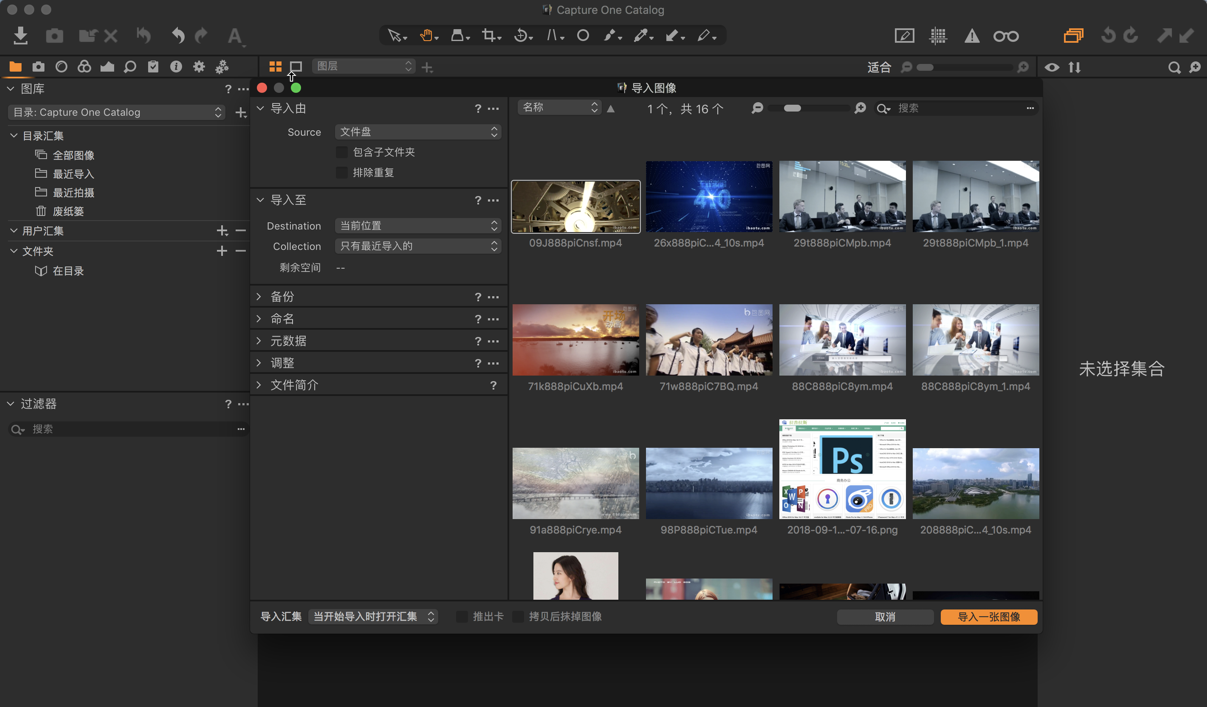Check the 拷贝后抹掉图像 option
Image resolution: width=1207 pixels, height=707 pixels.
(517, 617)
